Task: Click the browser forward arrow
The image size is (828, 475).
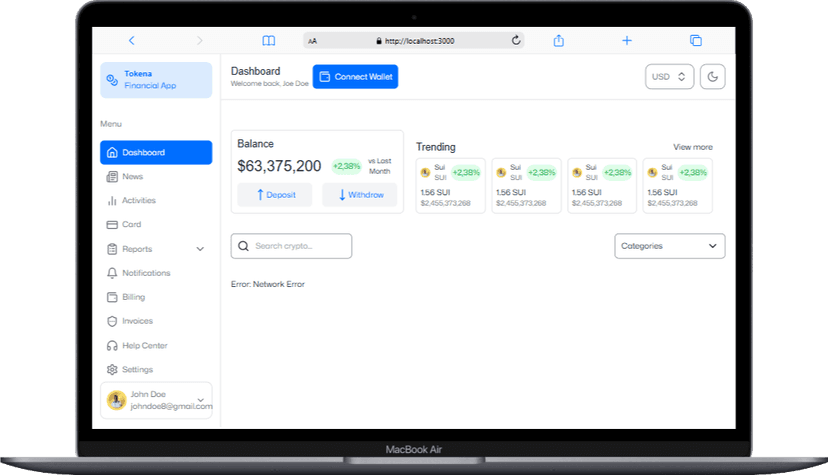Action: tap(199, 41)
